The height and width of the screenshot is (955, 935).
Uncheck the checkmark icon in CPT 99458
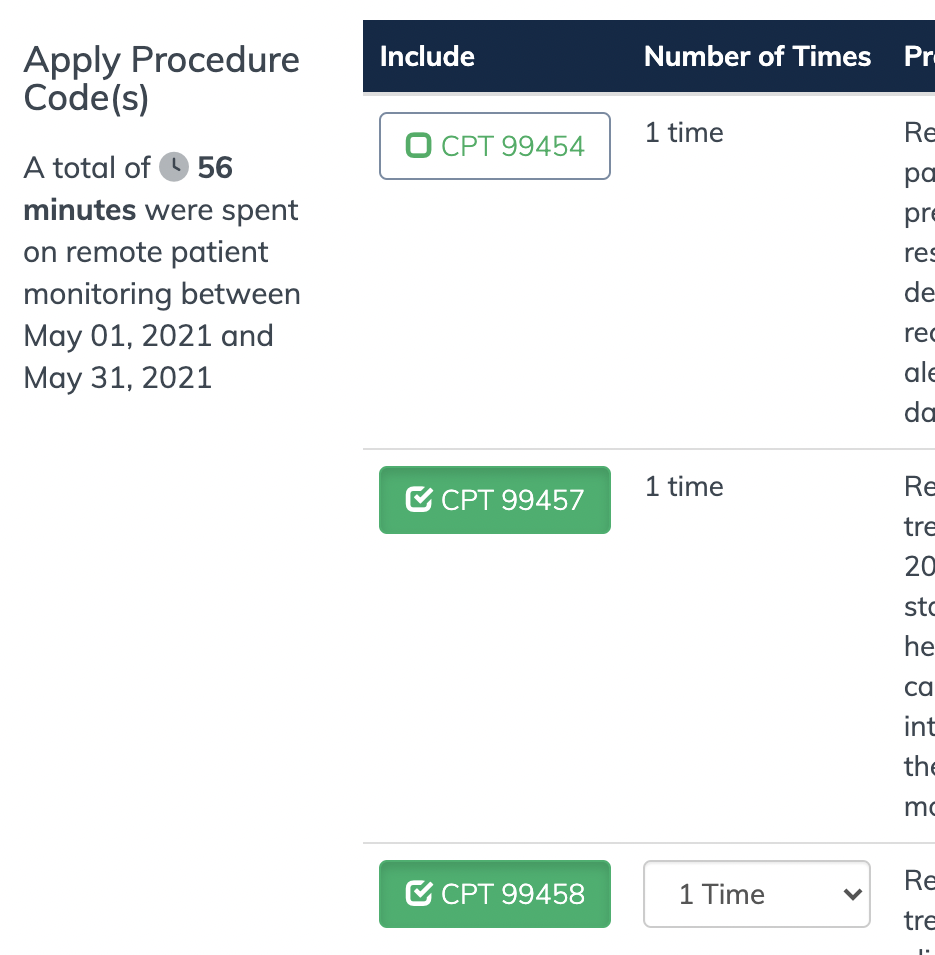coord(418,894)
